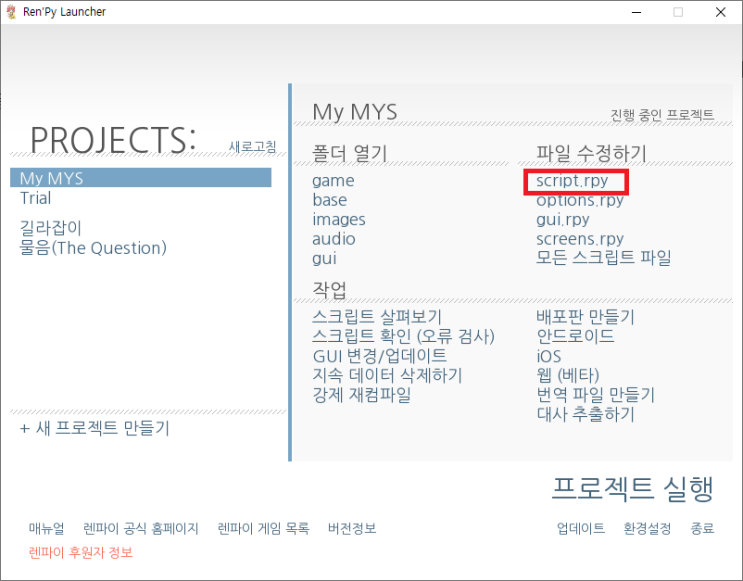The height and width of the screenshot is (581, 743).
Task: Edit screens.rpy file
Action: pos(580,239)
